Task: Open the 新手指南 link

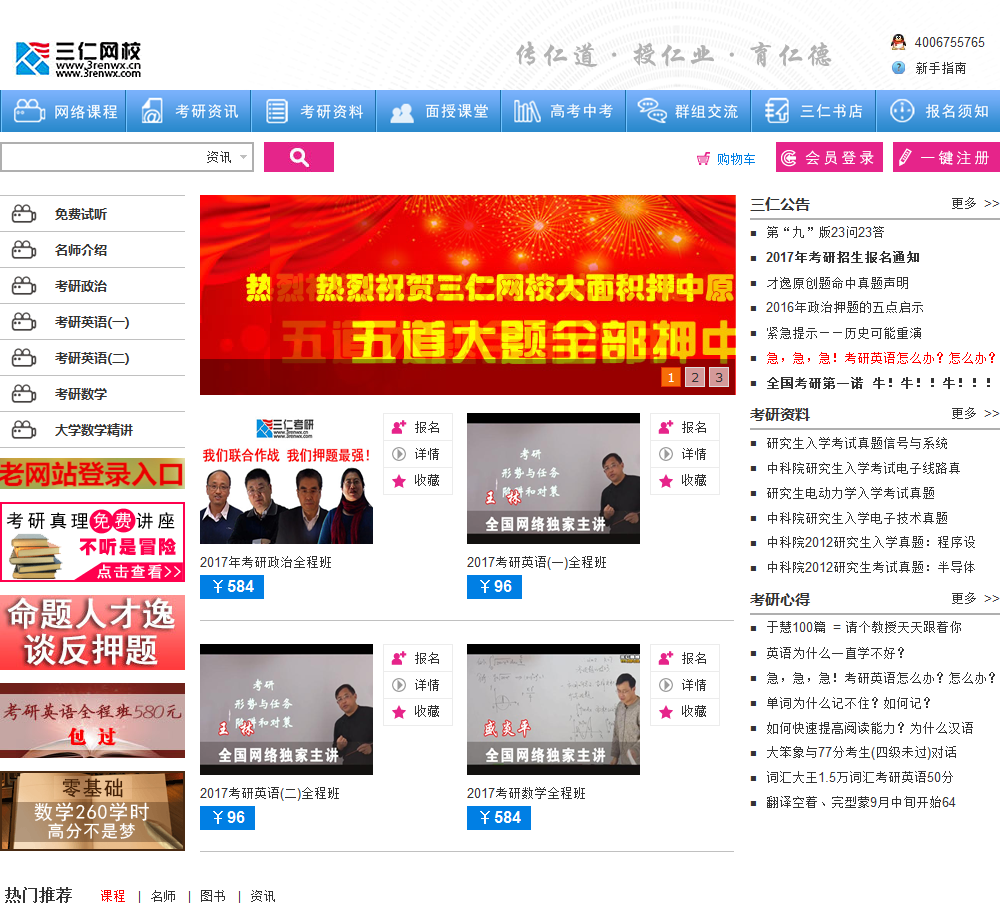Action: tap(940, 68)
